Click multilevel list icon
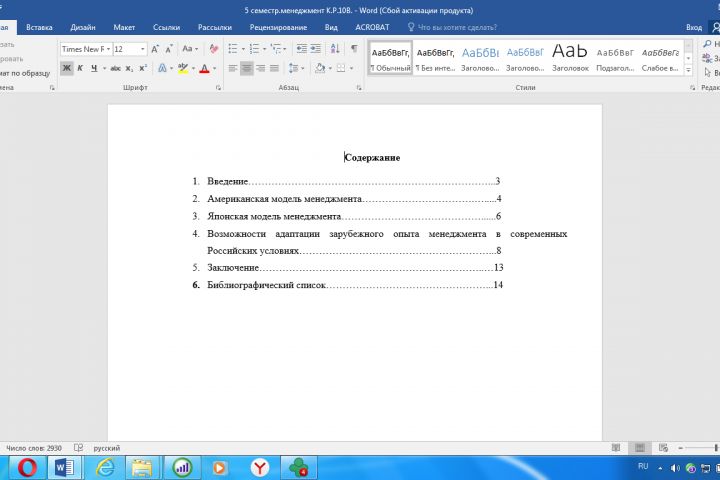The height and width of the screenshot is (480, 720). (x=276, y=49)
